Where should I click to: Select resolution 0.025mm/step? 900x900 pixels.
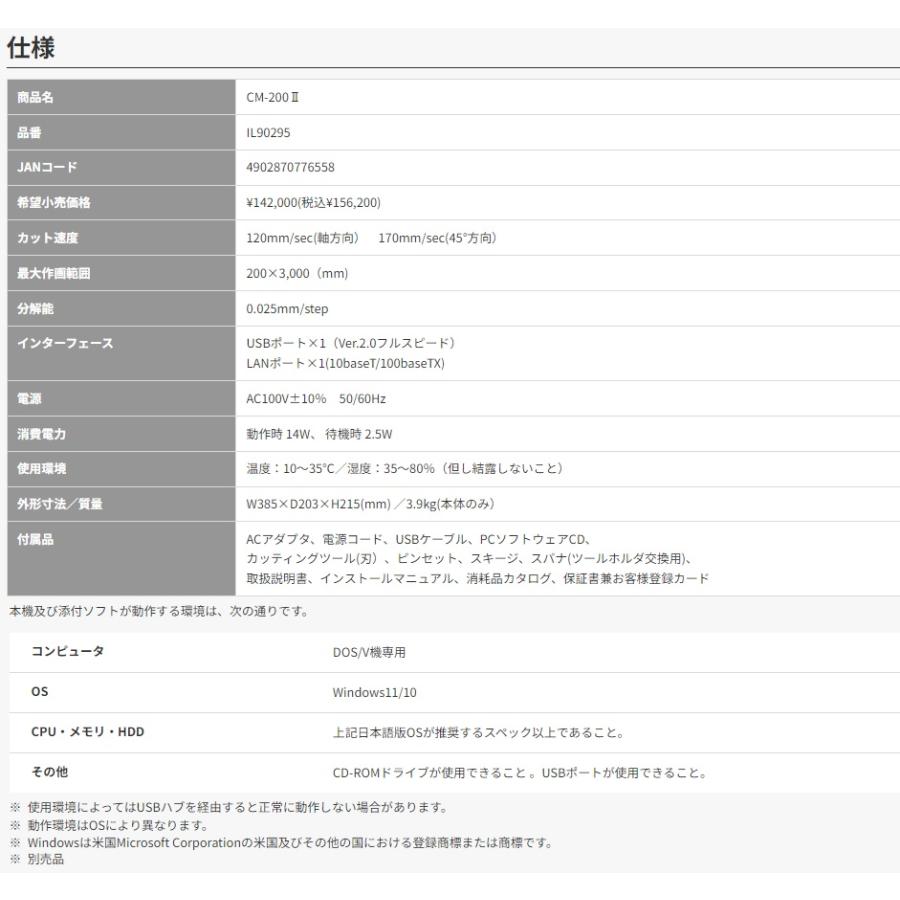click(x=287, y=309)
